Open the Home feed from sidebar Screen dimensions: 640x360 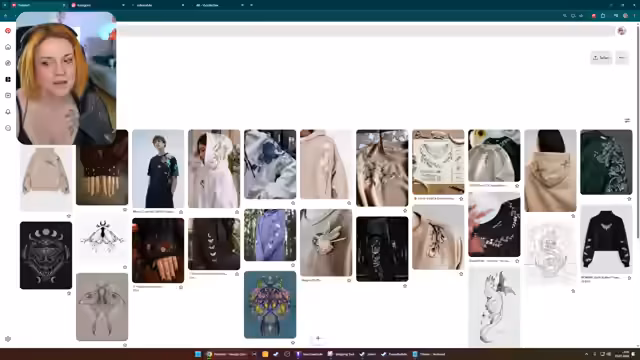pos(8,47)
